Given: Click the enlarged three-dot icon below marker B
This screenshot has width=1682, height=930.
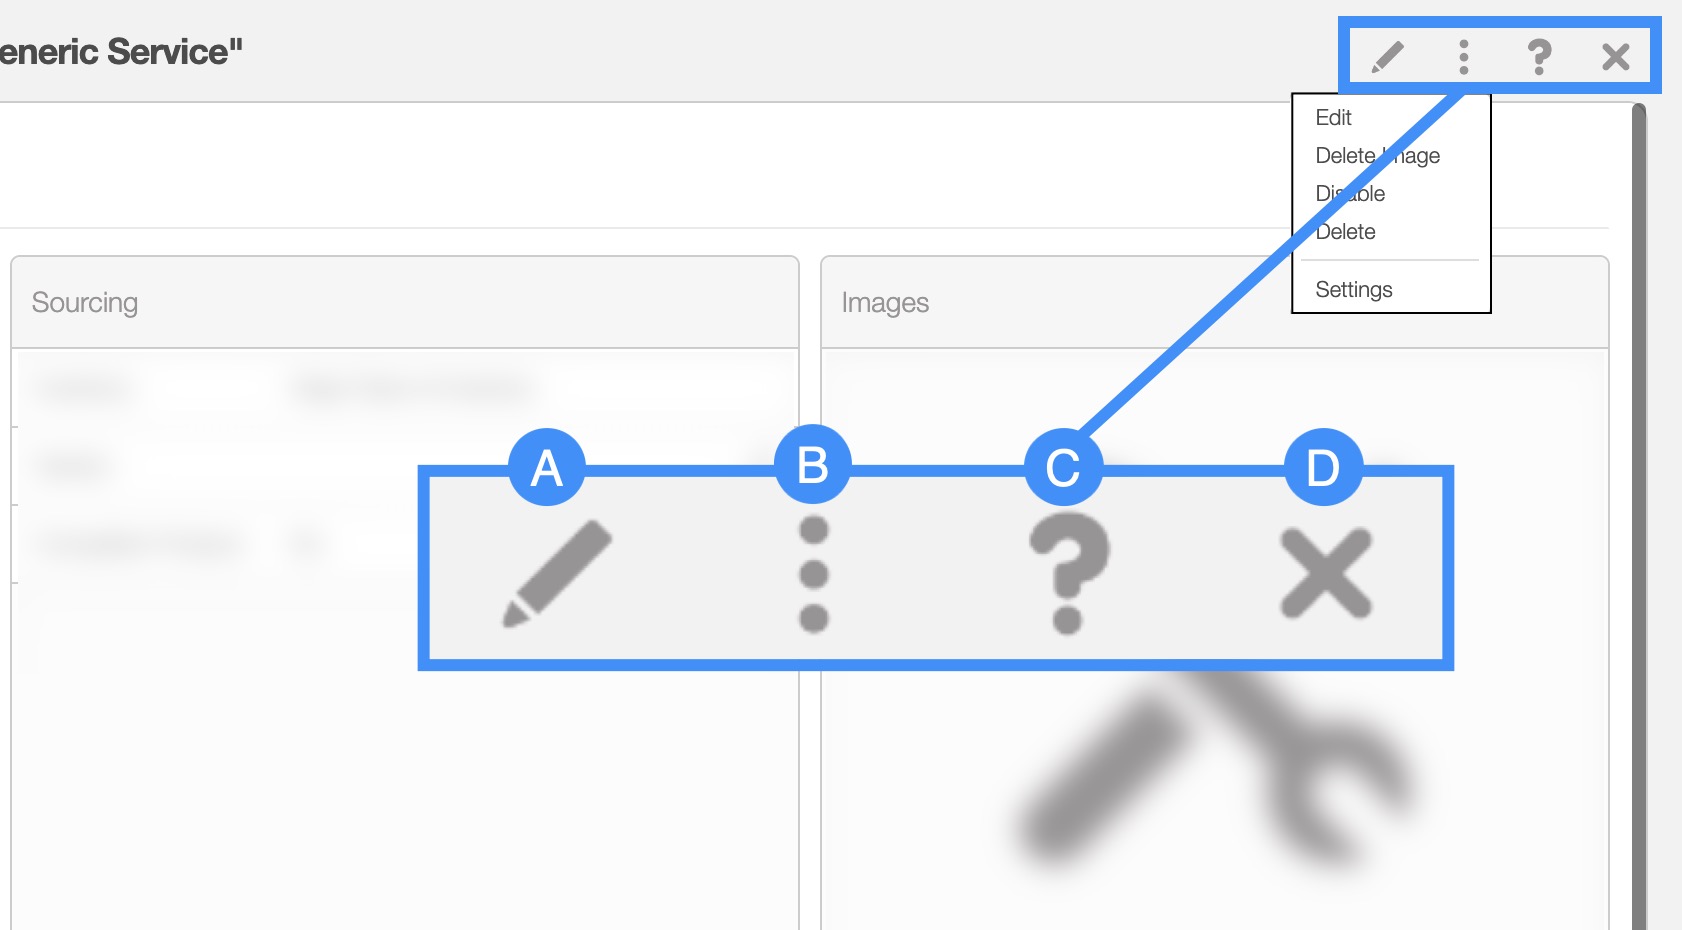Looking at the screenshot, I should (x=814, y=574).
